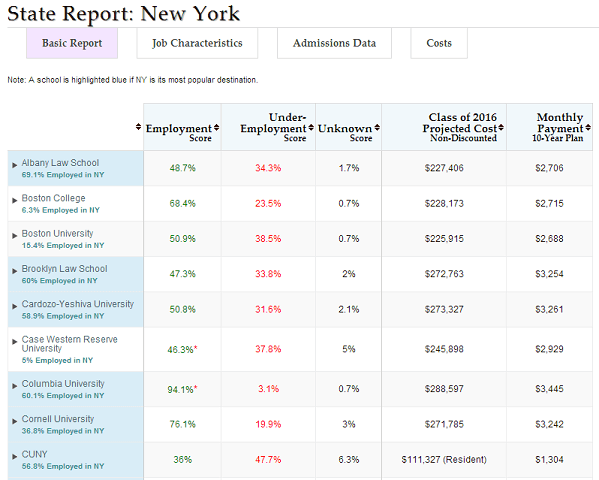
Task: Sort table by Unknown Score
Action: pyautogui.click(x=377, y=128)
